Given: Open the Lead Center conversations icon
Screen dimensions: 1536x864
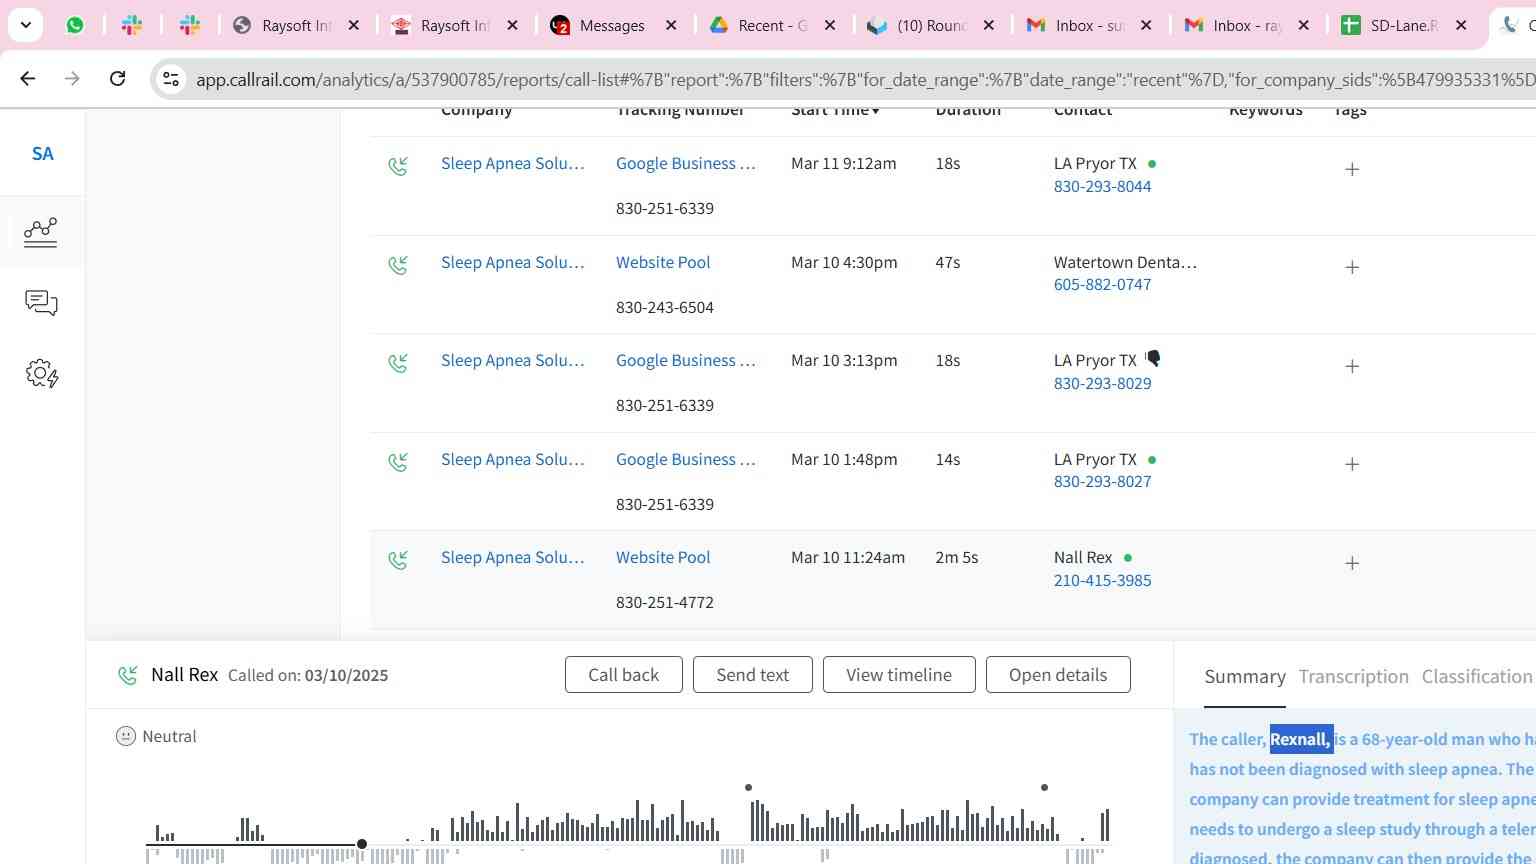Looking at the screenshot, I should pos(41,303).
